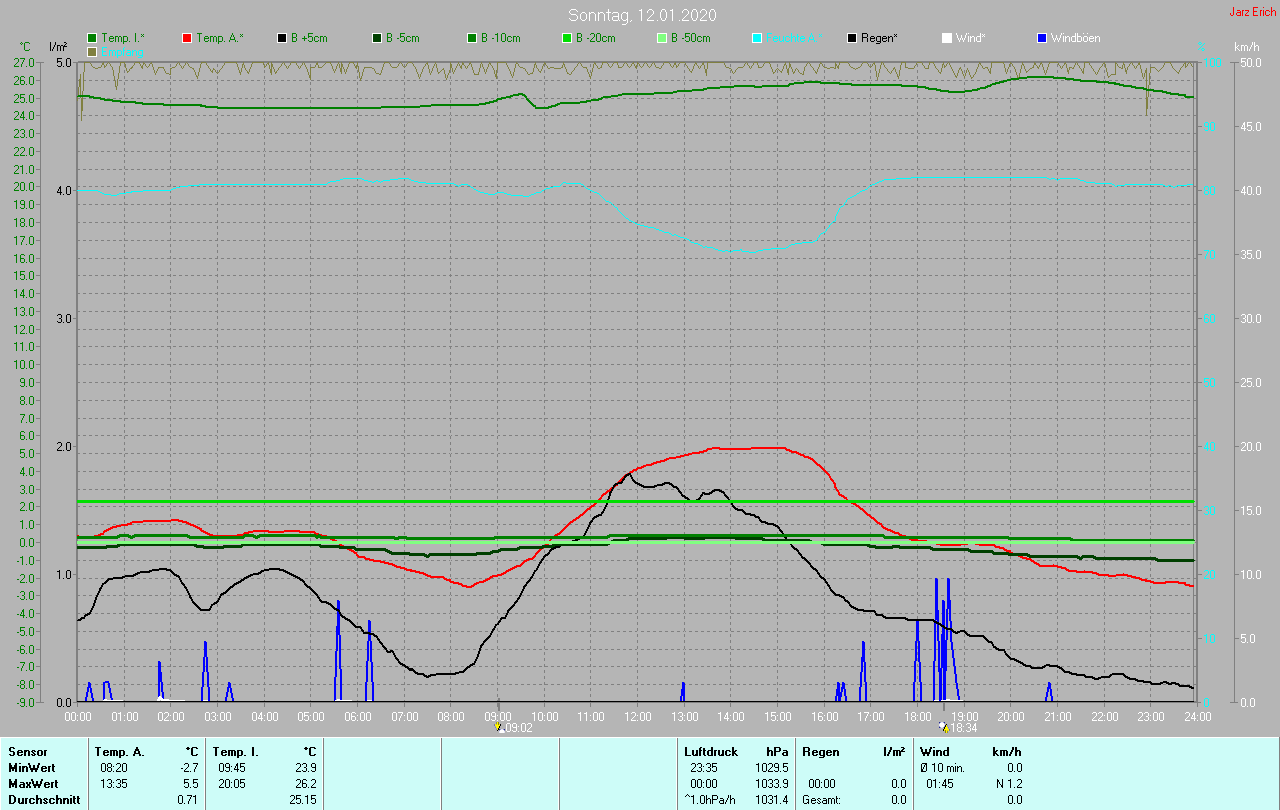Click the olive legend square in second row
The width and height of the screenshot is (1280, 810).
(93, 51)
